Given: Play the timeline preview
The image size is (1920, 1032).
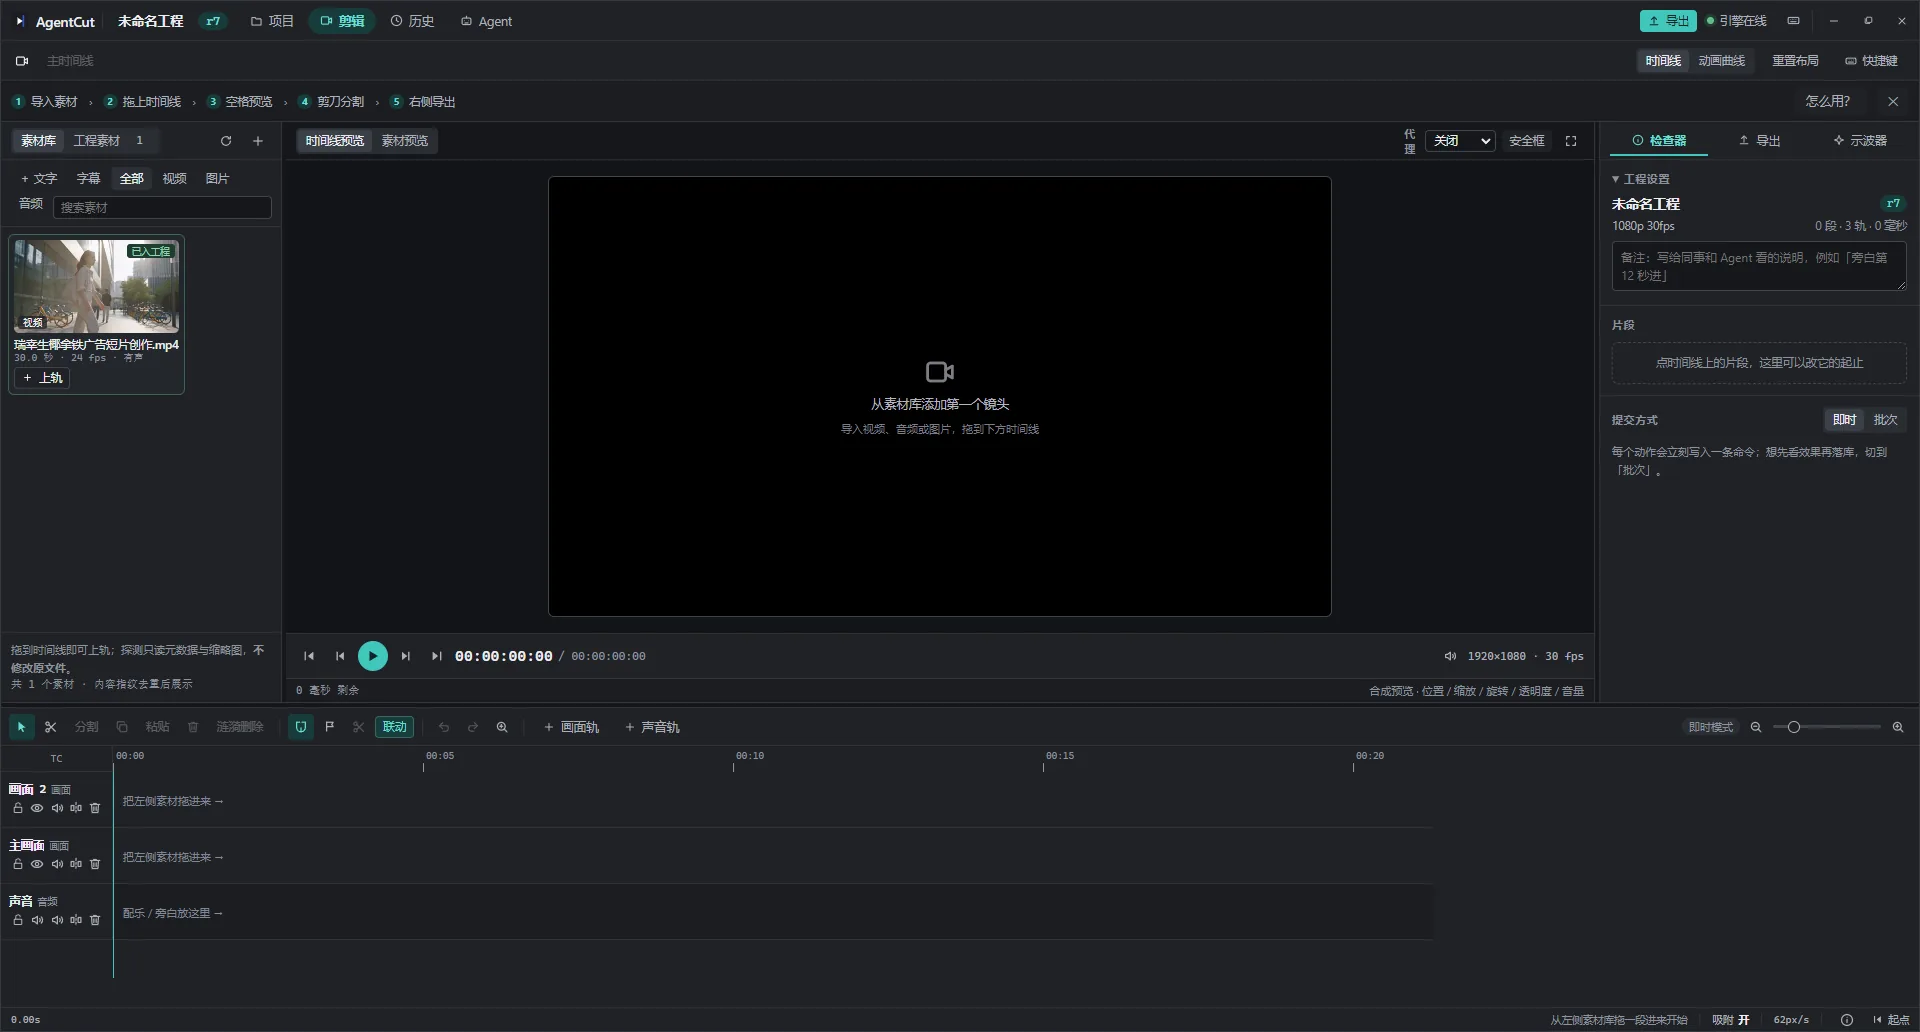Looking at the screenshot, I should coord(373,656).
